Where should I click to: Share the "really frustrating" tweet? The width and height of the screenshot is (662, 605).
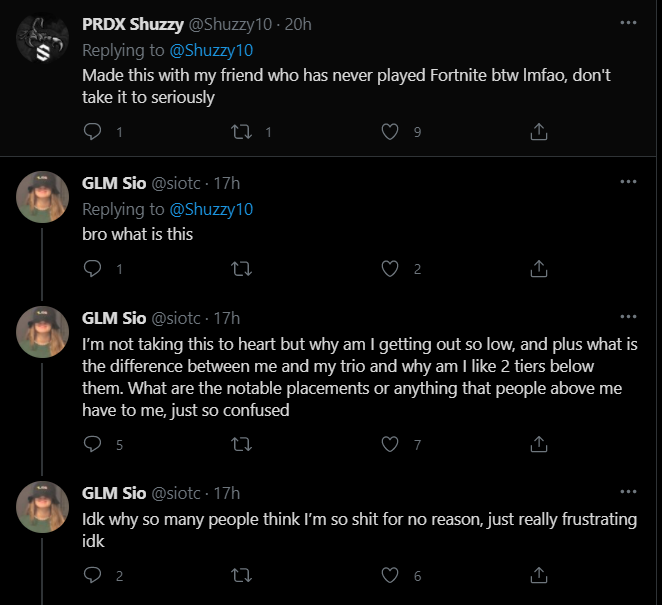[538, 575]
